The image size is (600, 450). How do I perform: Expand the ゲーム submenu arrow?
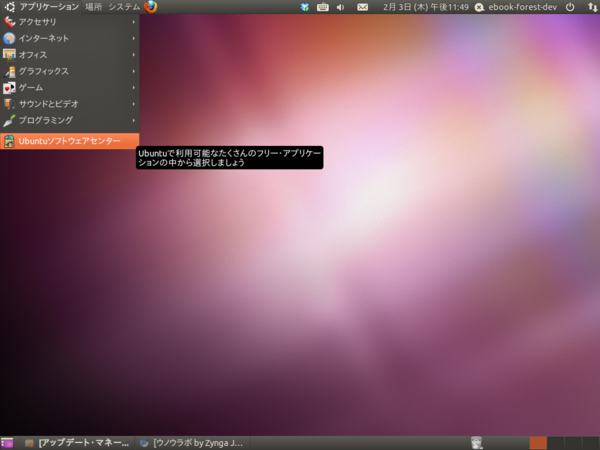click(134, 88)
